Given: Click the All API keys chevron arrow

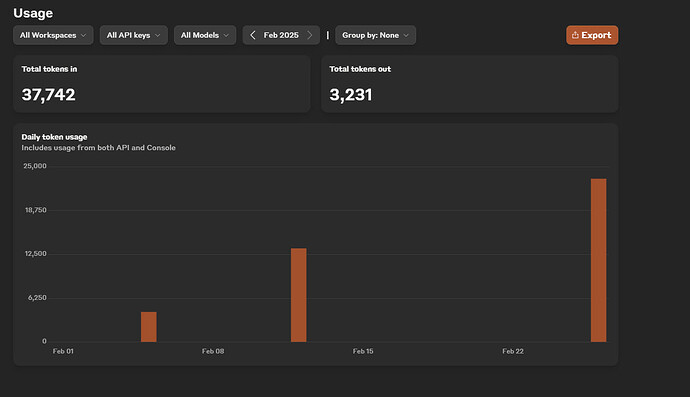Looking at the screenshot, I should (x=158, y=35).
